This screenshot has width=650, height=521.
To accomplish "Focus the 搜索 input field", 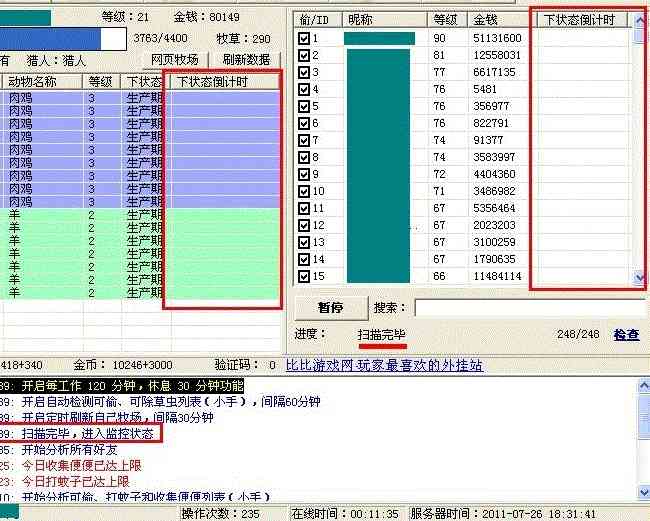I will tap(531, 308).
